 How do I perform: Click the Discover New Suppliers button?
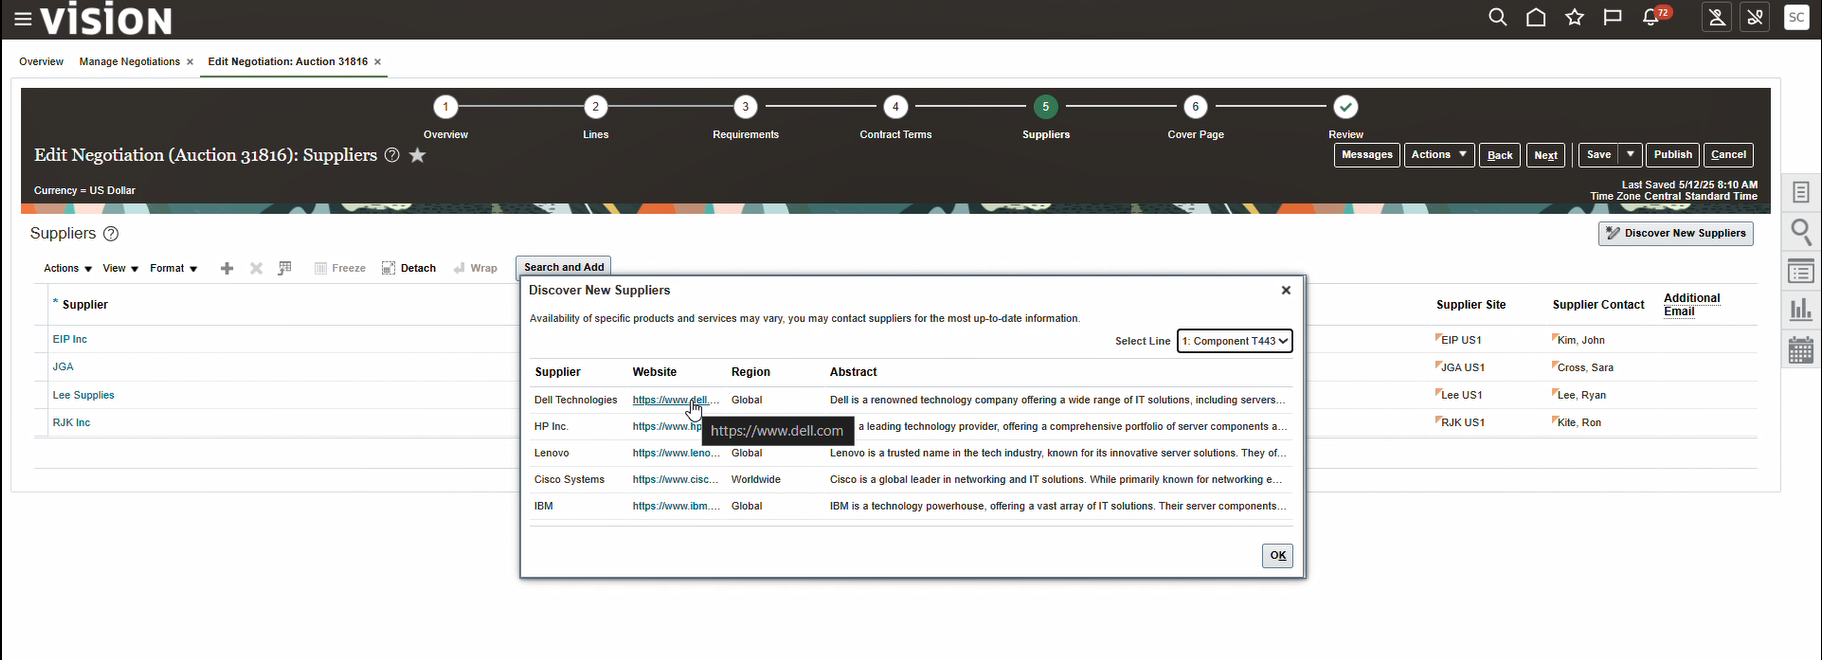[1676, 234]
